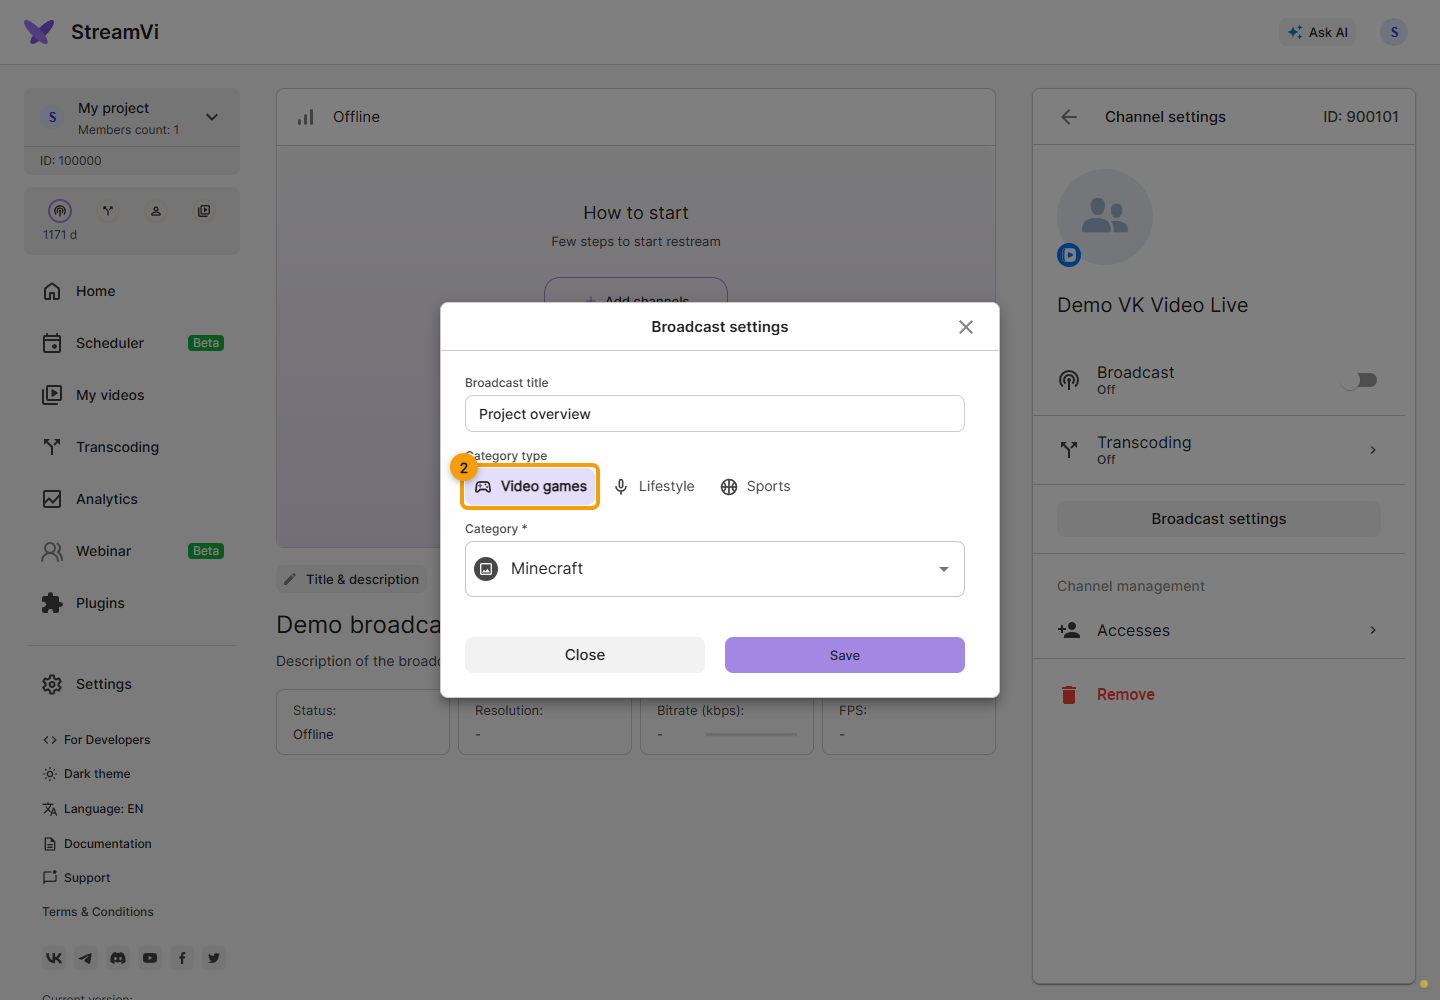The image size is (1440, 1000).
Task: Open the broadcast icon above 1171 d
Action: tap(60, 211)
